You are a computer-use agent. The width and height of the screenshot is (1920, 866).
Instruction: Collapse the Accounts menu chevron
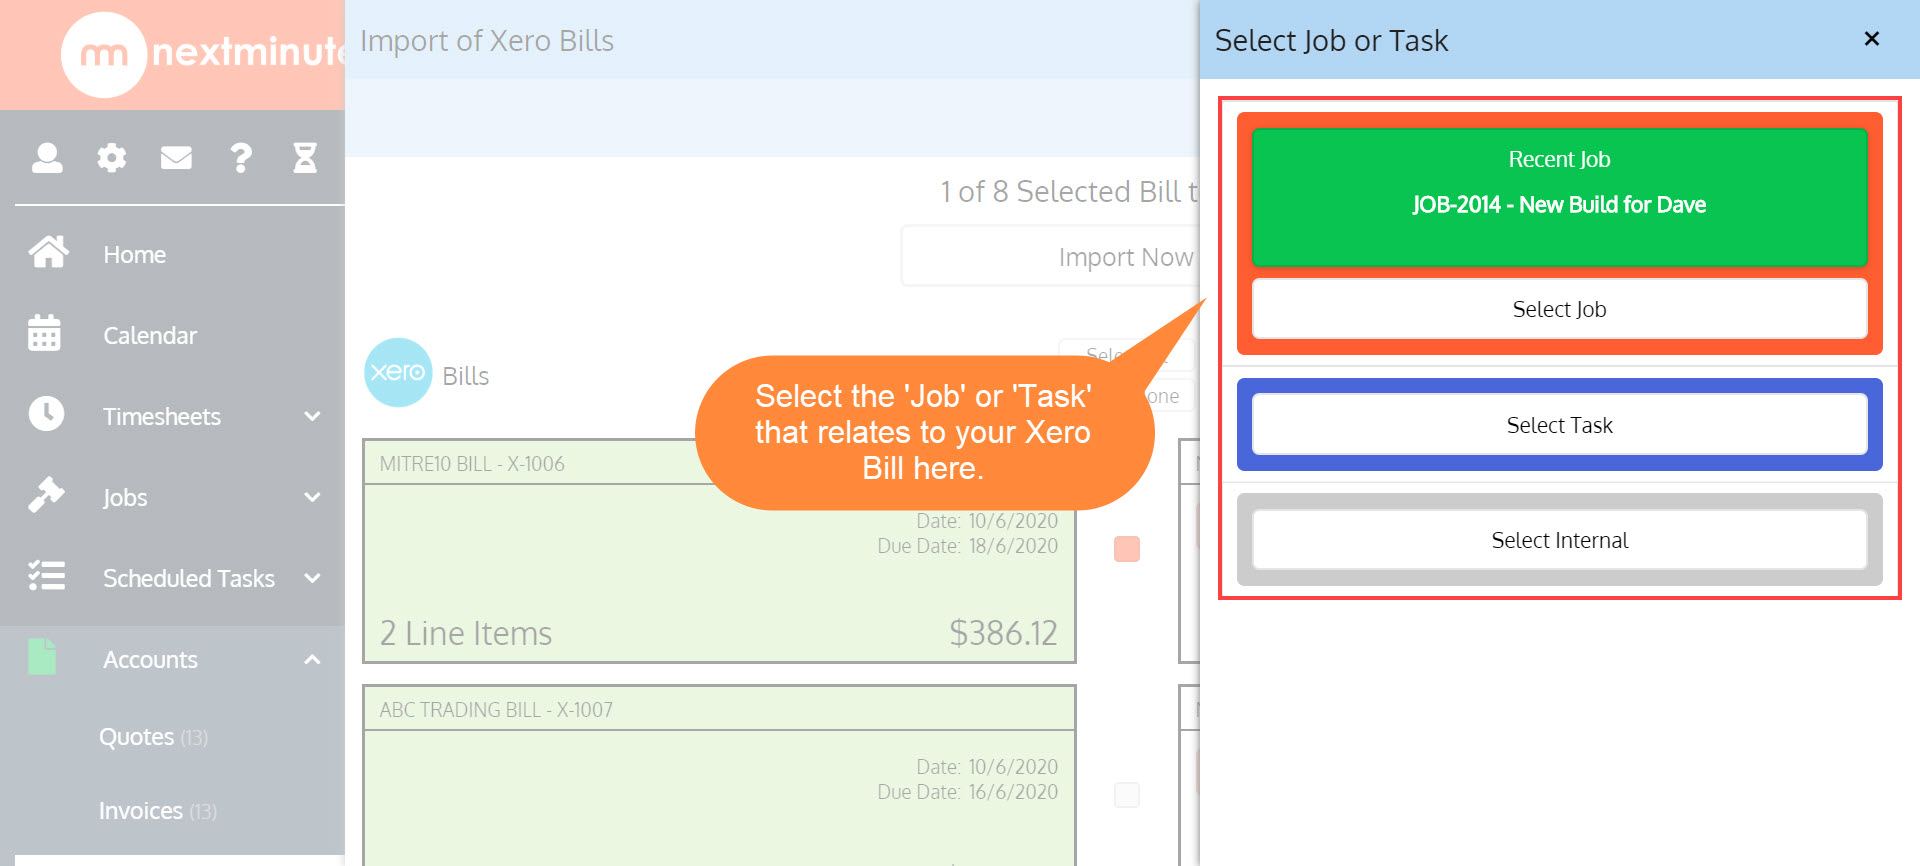[x=312, y=659]
